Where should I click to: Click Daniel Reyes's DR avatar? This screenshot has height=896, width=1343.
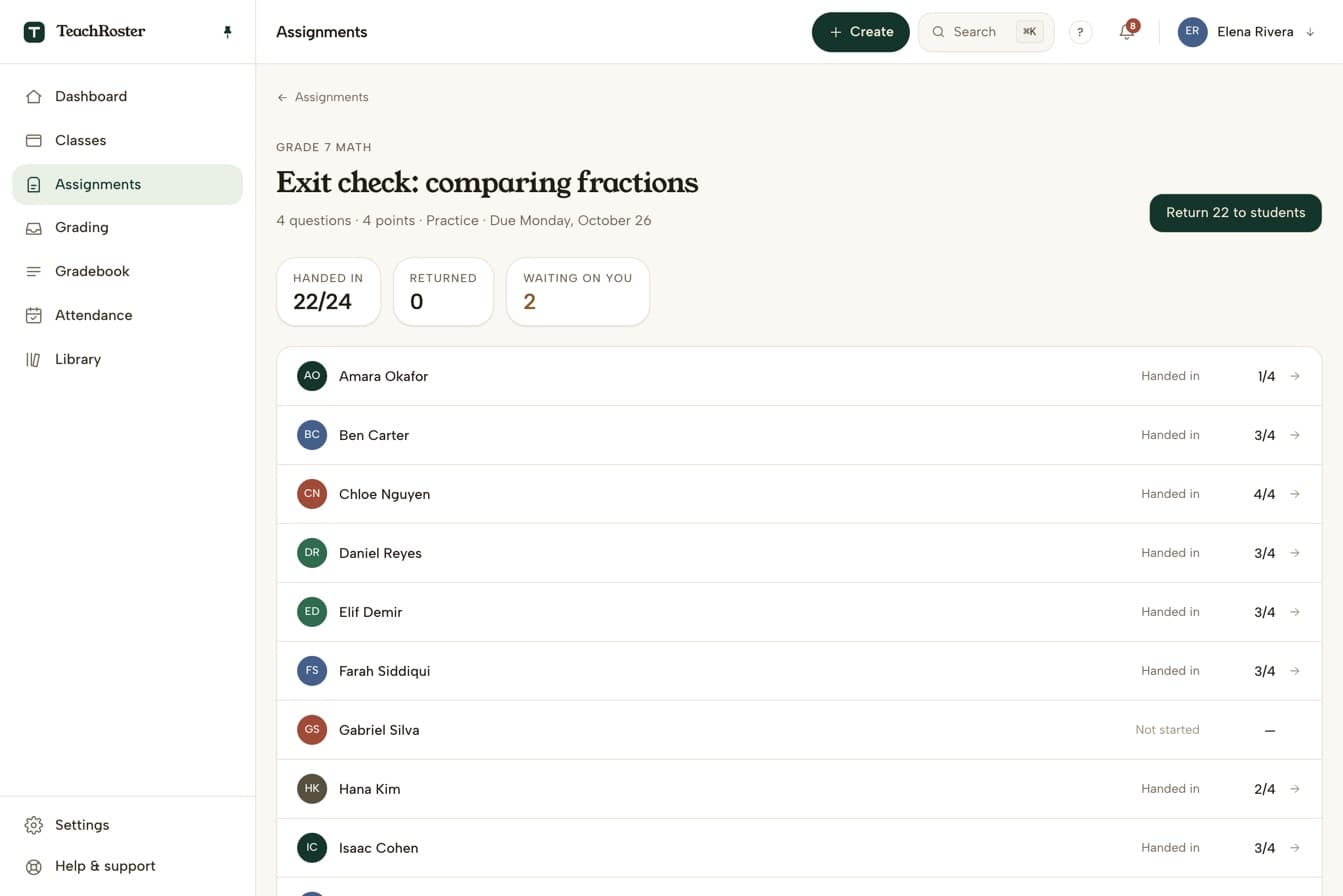(x=312, y=553)
